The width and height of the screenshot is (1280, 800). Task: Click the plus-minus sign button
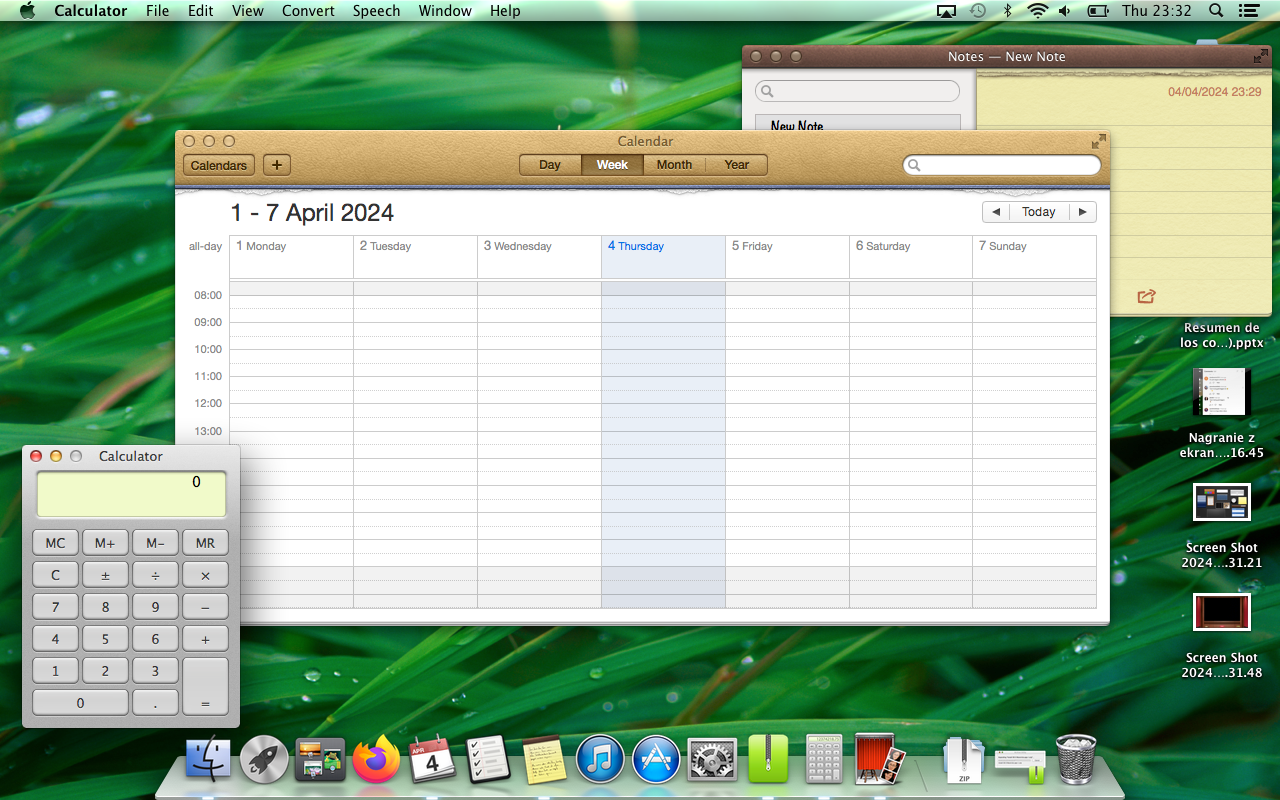[105, 575]
